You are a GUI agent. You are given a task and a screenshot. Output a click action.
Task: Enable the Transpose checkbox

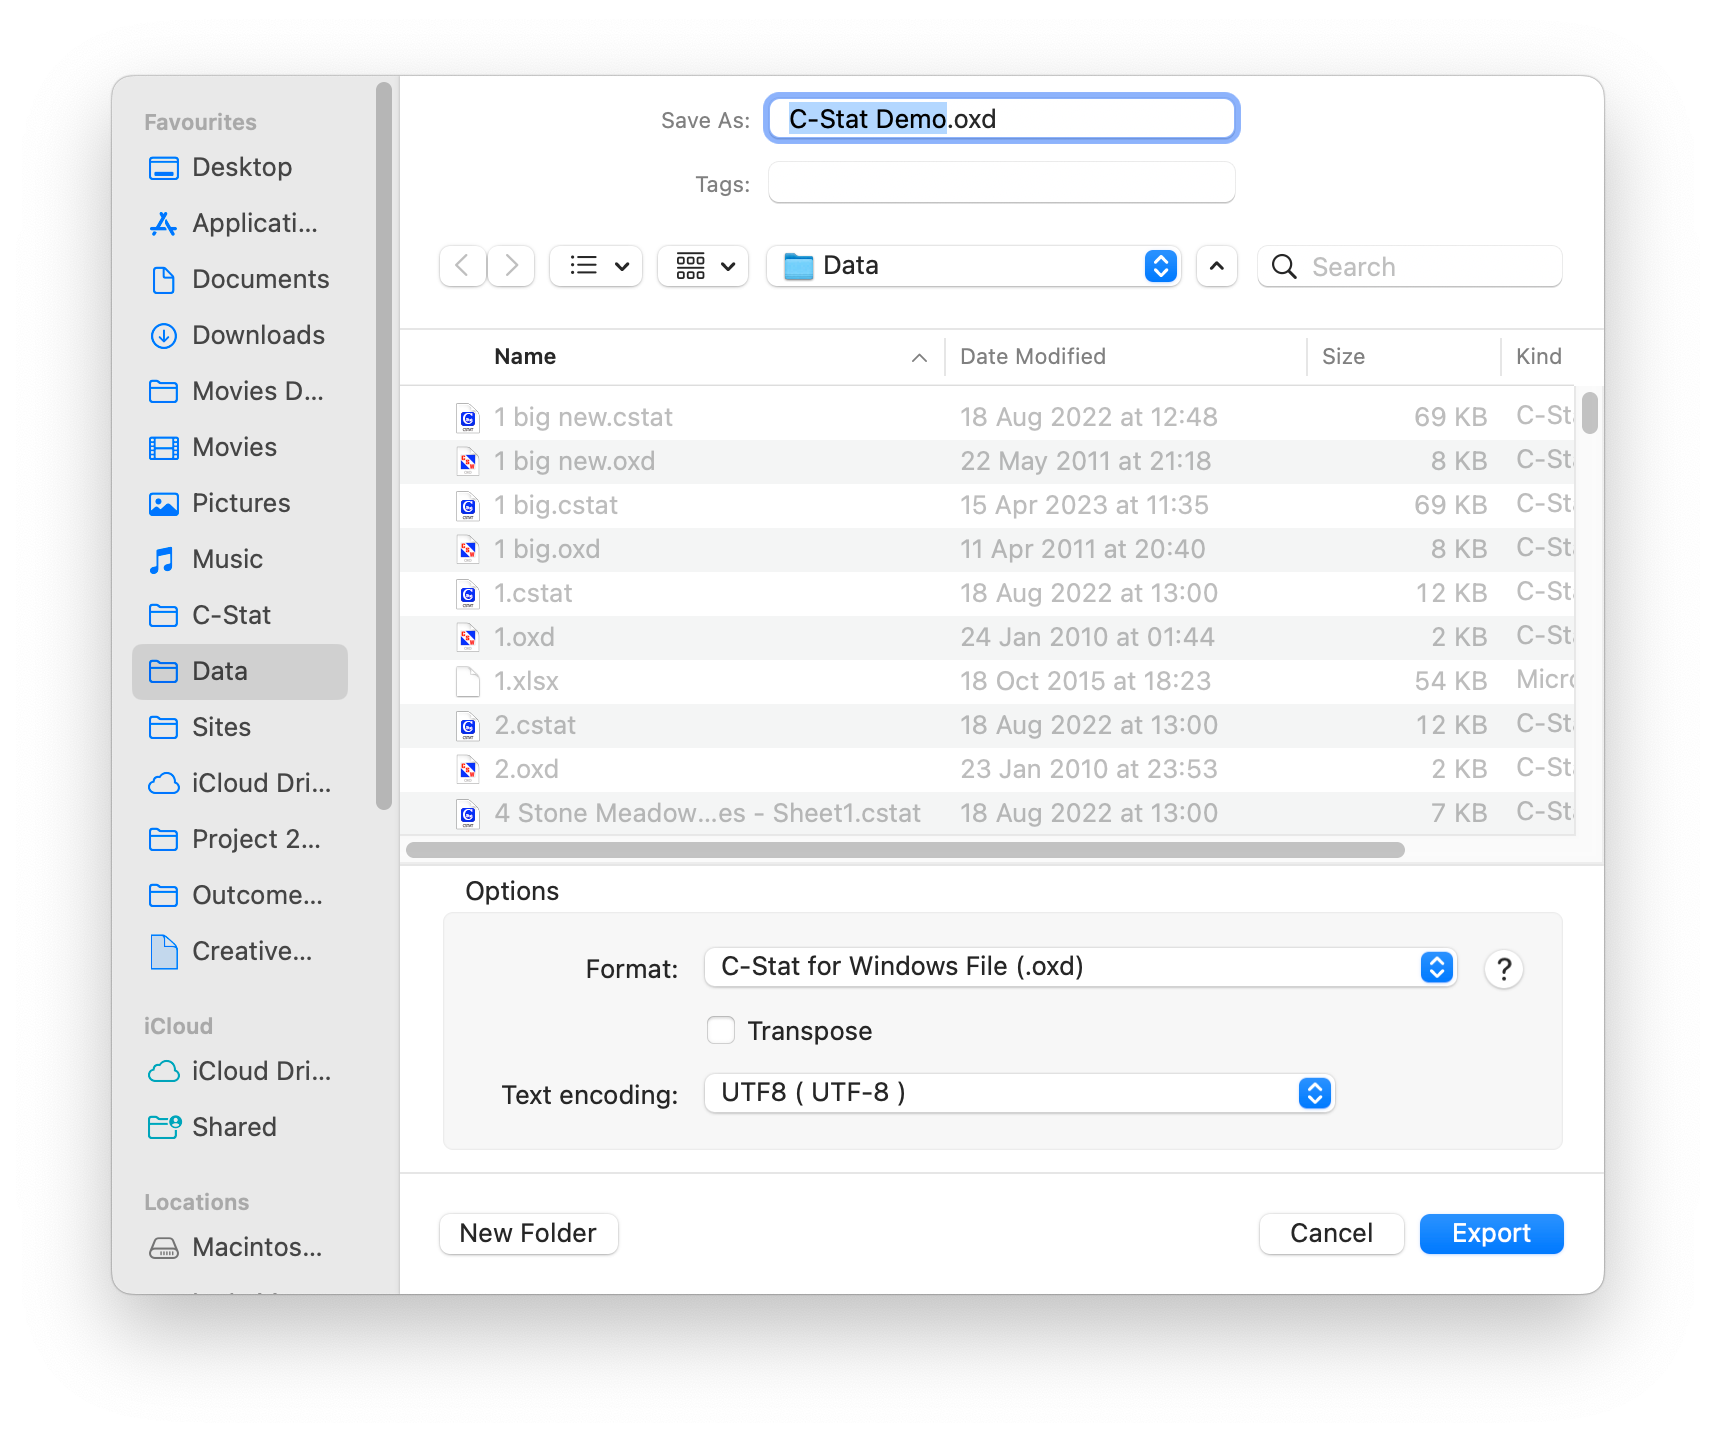coord(721,1031)
